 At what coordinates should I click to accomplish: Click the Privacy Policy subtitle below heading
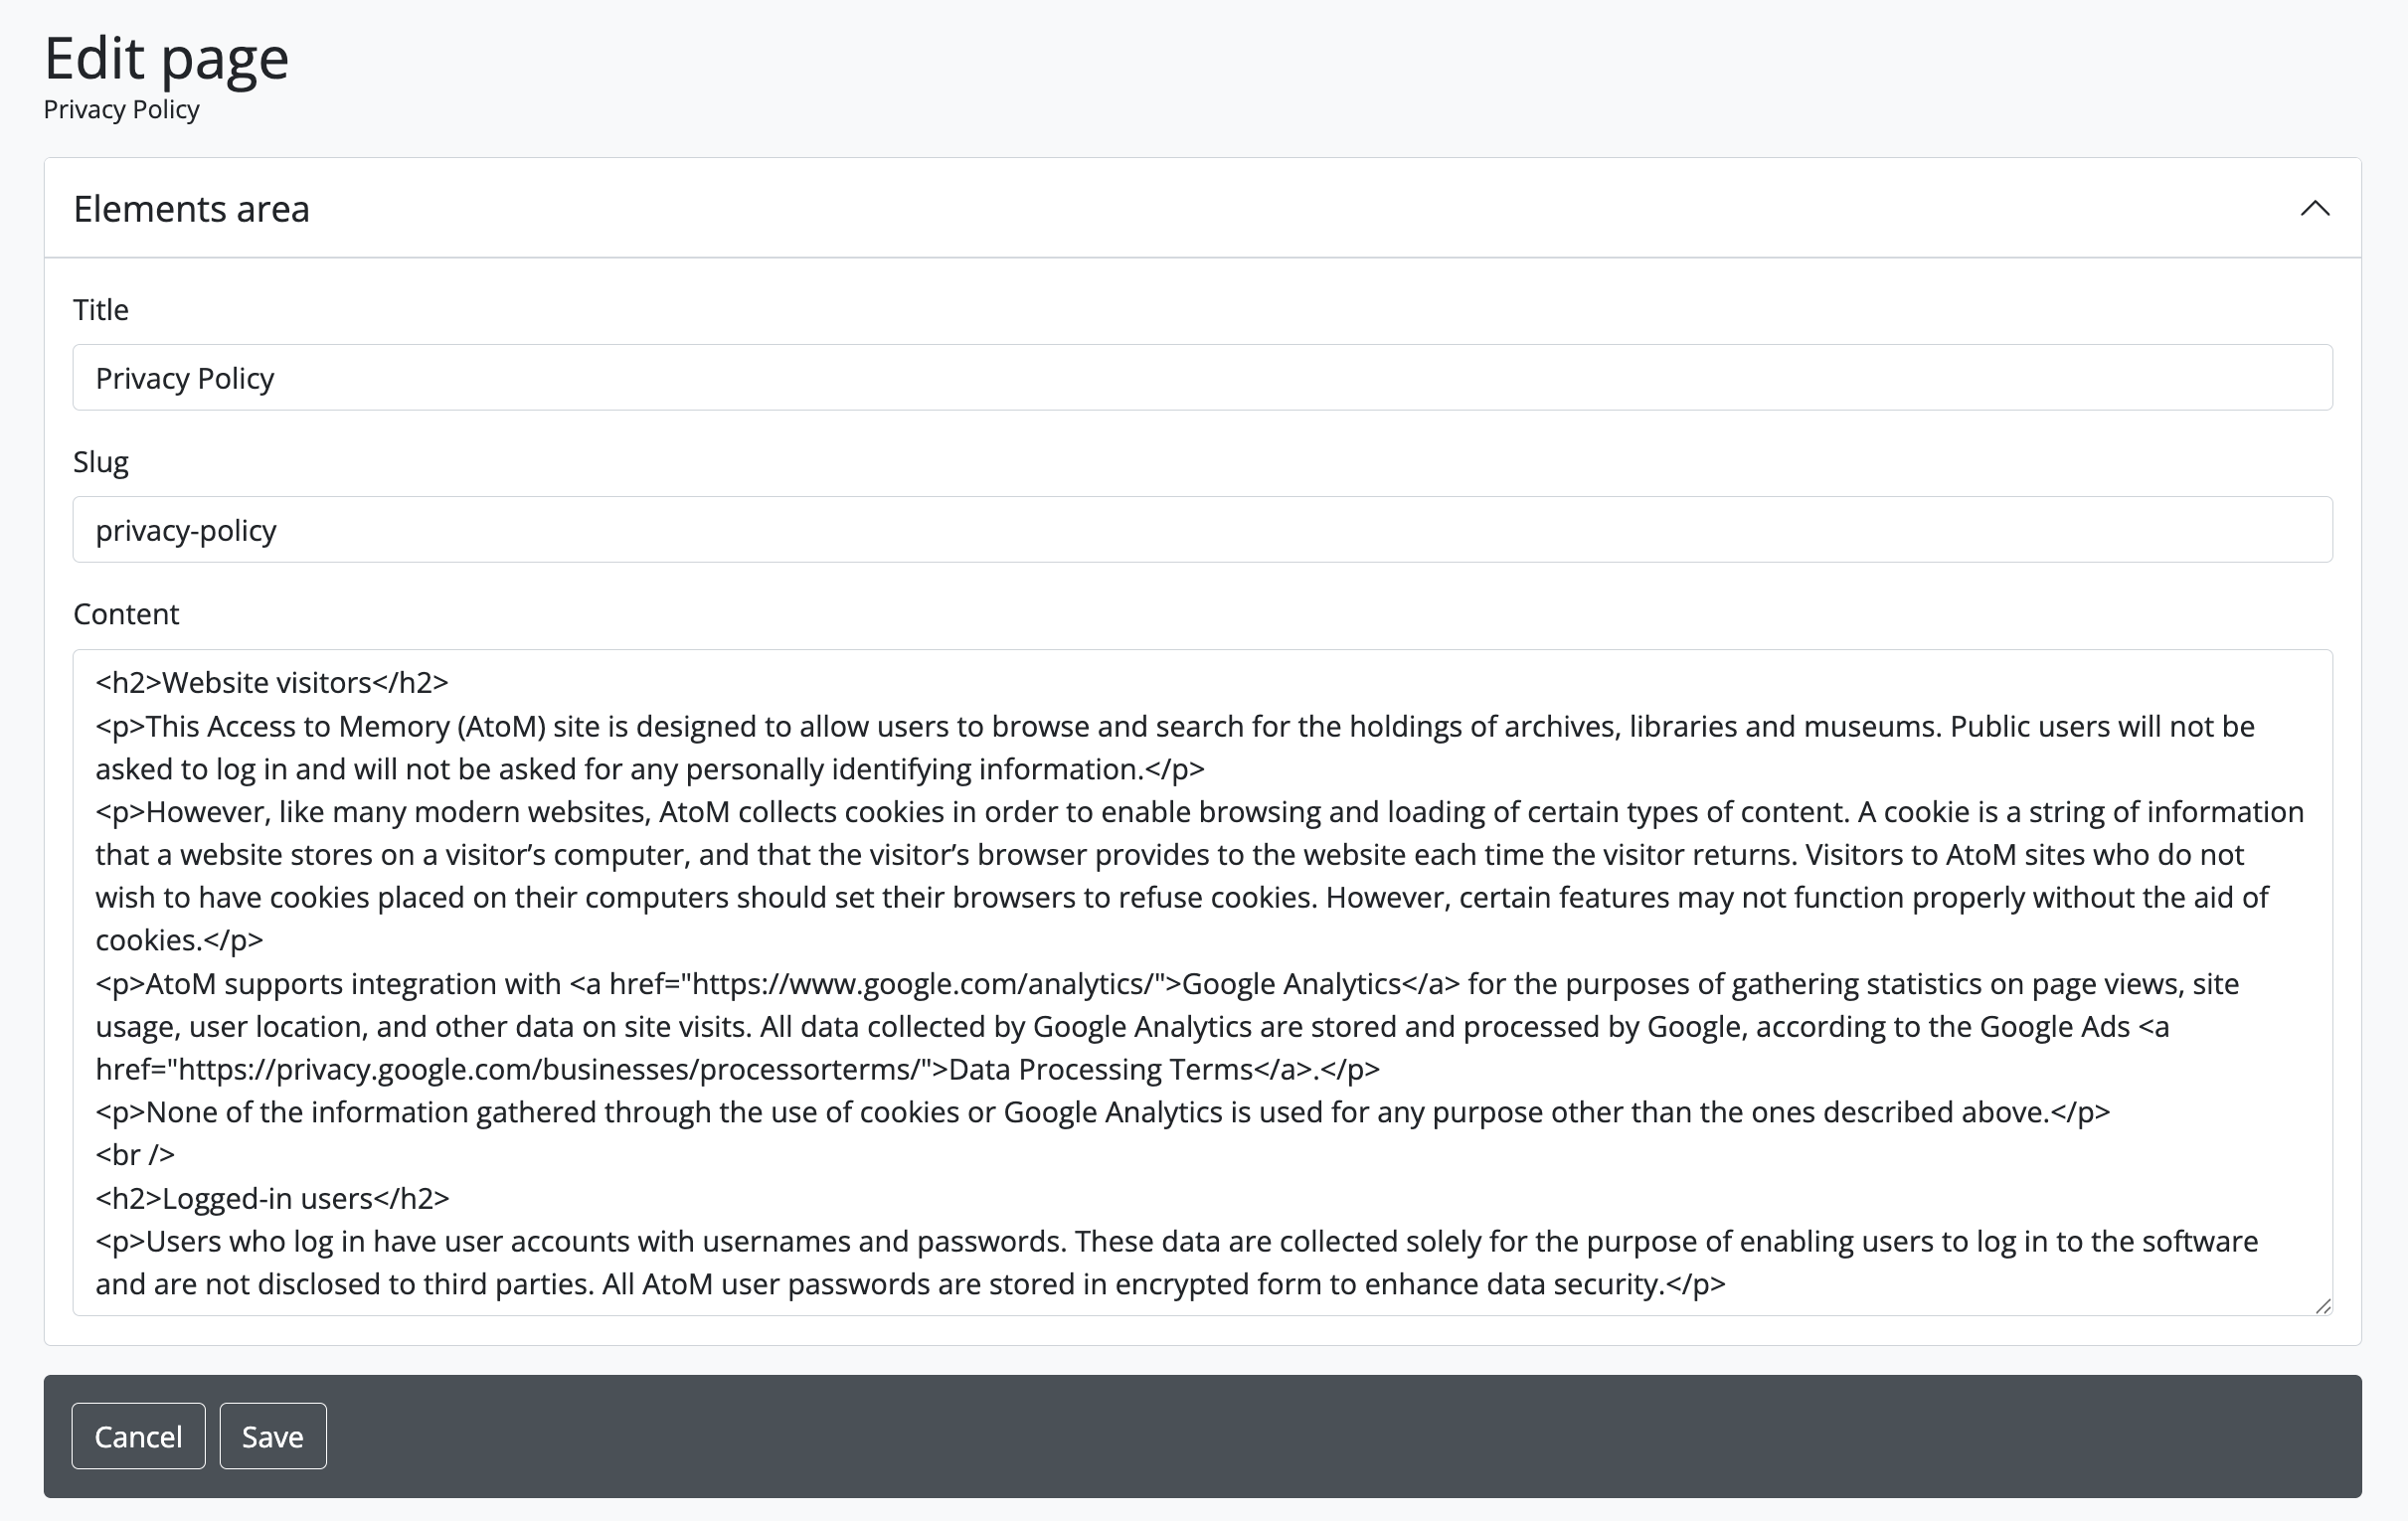click(x=121, y=109)
